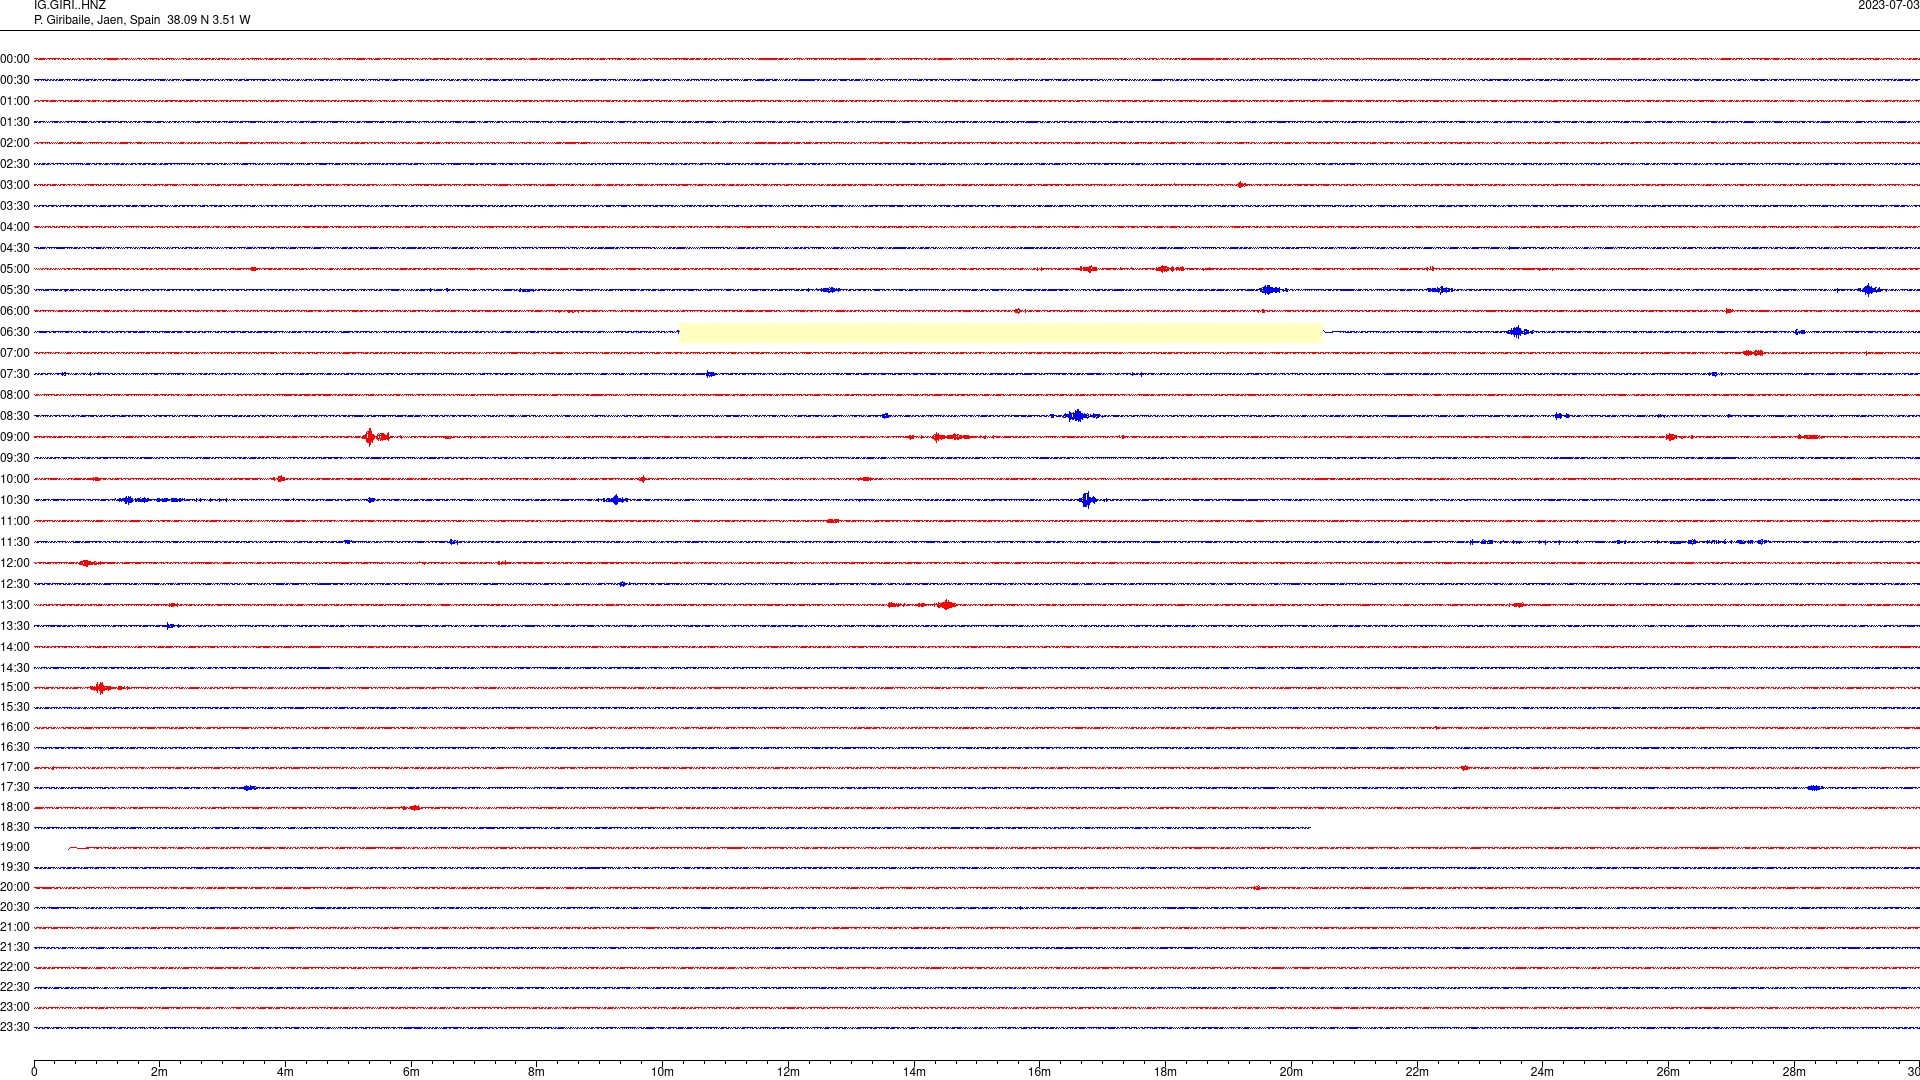Click the red event near 14.5m on 13:00 trace

[x=946, y=605]
